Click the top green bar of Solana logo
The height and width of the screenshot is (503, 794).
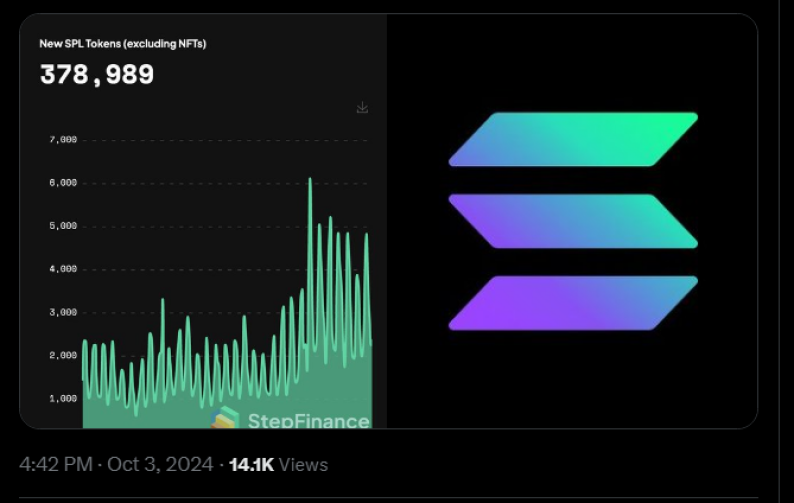pos(573,139)
